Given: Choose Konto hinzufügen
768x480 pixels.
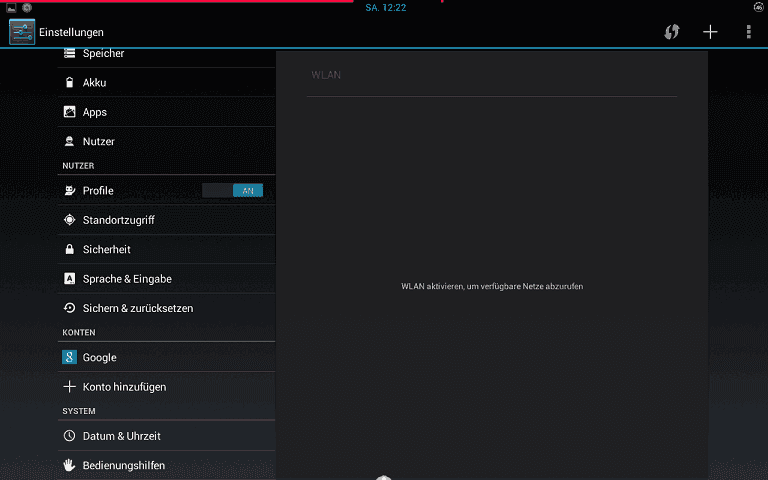Looking at the screenshot, I should point(167,386).
